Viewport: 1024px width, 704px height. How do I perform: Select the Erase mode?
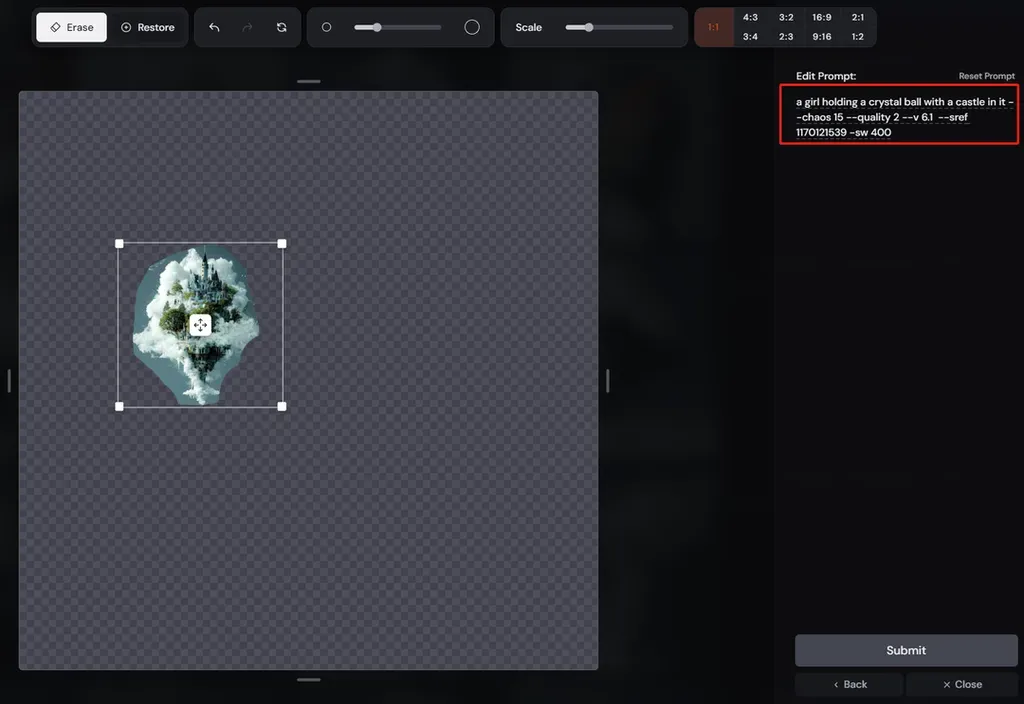click(x=71, y=27)
